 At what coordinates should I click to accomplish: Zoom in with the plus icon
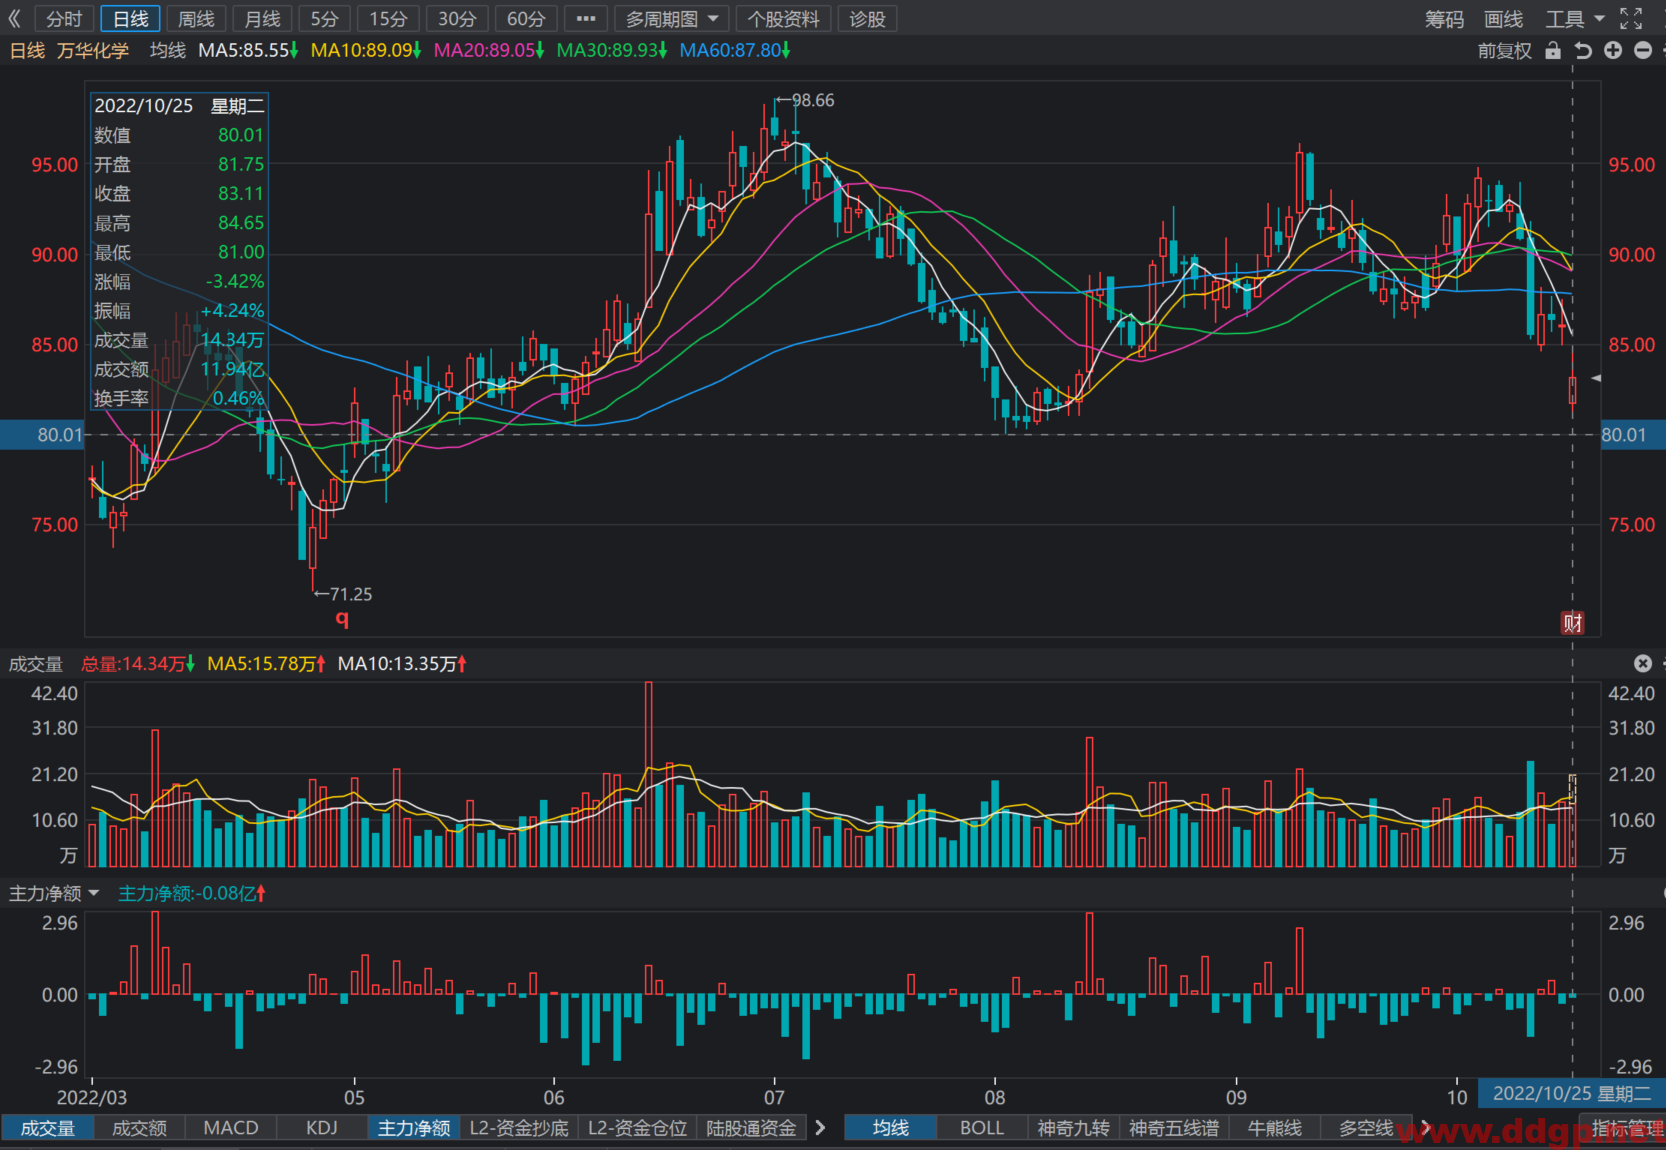pos(1613,50)
